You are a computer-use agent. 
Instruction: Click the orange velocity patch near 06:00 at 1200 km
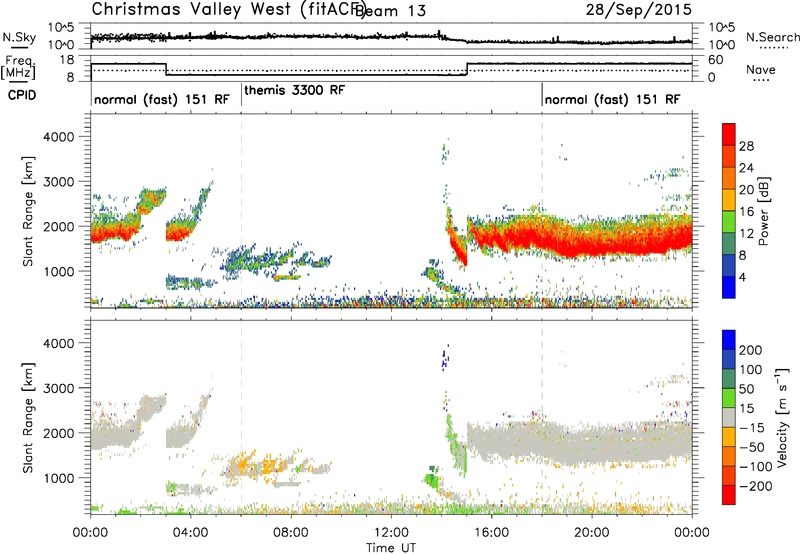click(242, 465)
